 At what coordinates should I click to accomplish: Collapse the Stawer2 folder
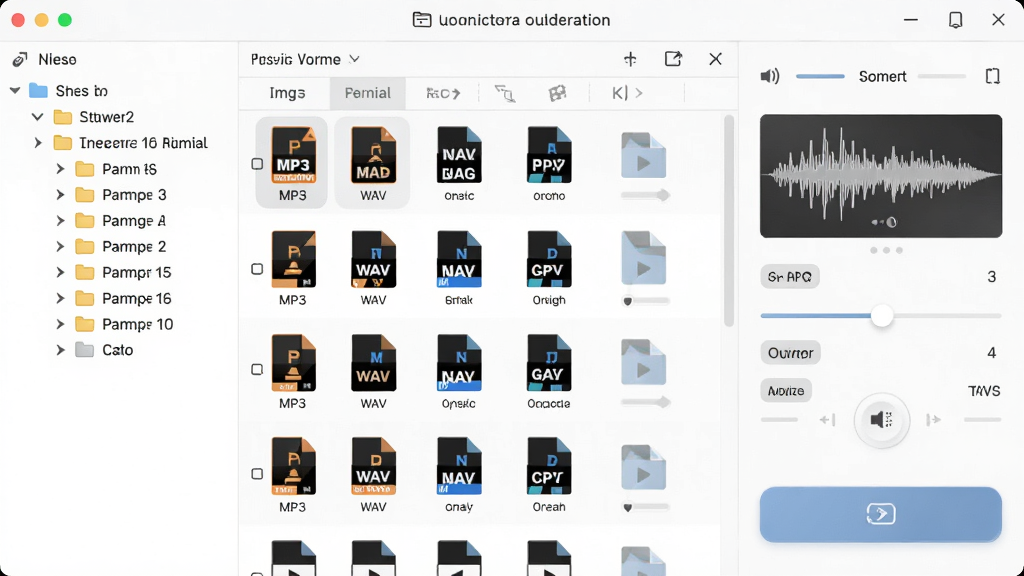click(x=38, y=117)
